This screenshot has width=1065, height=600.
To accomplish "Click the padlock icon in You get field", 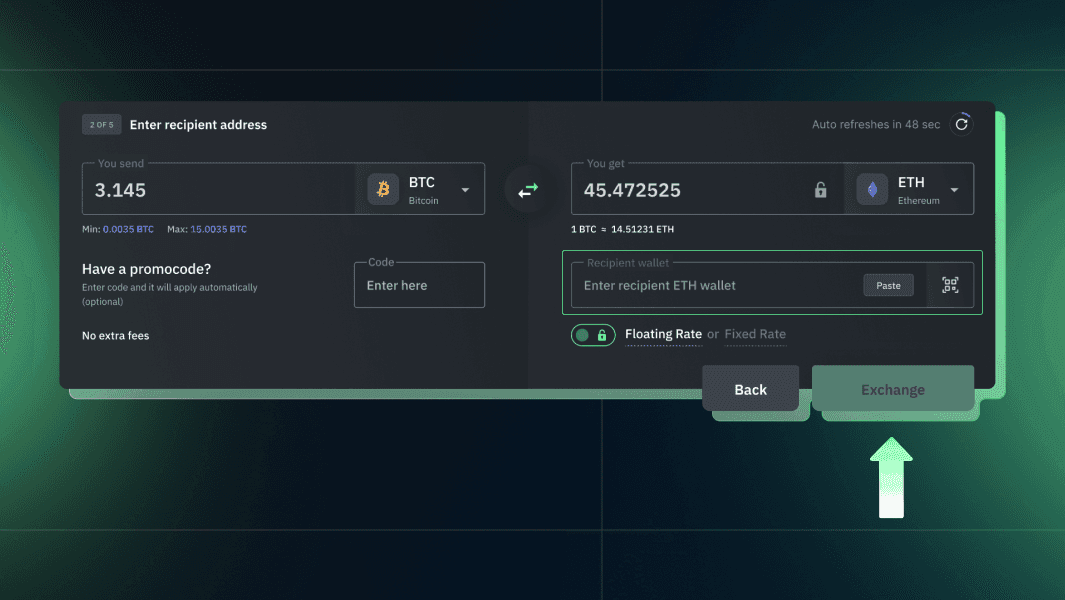I will pyautogui.click(x=820, y=190).
